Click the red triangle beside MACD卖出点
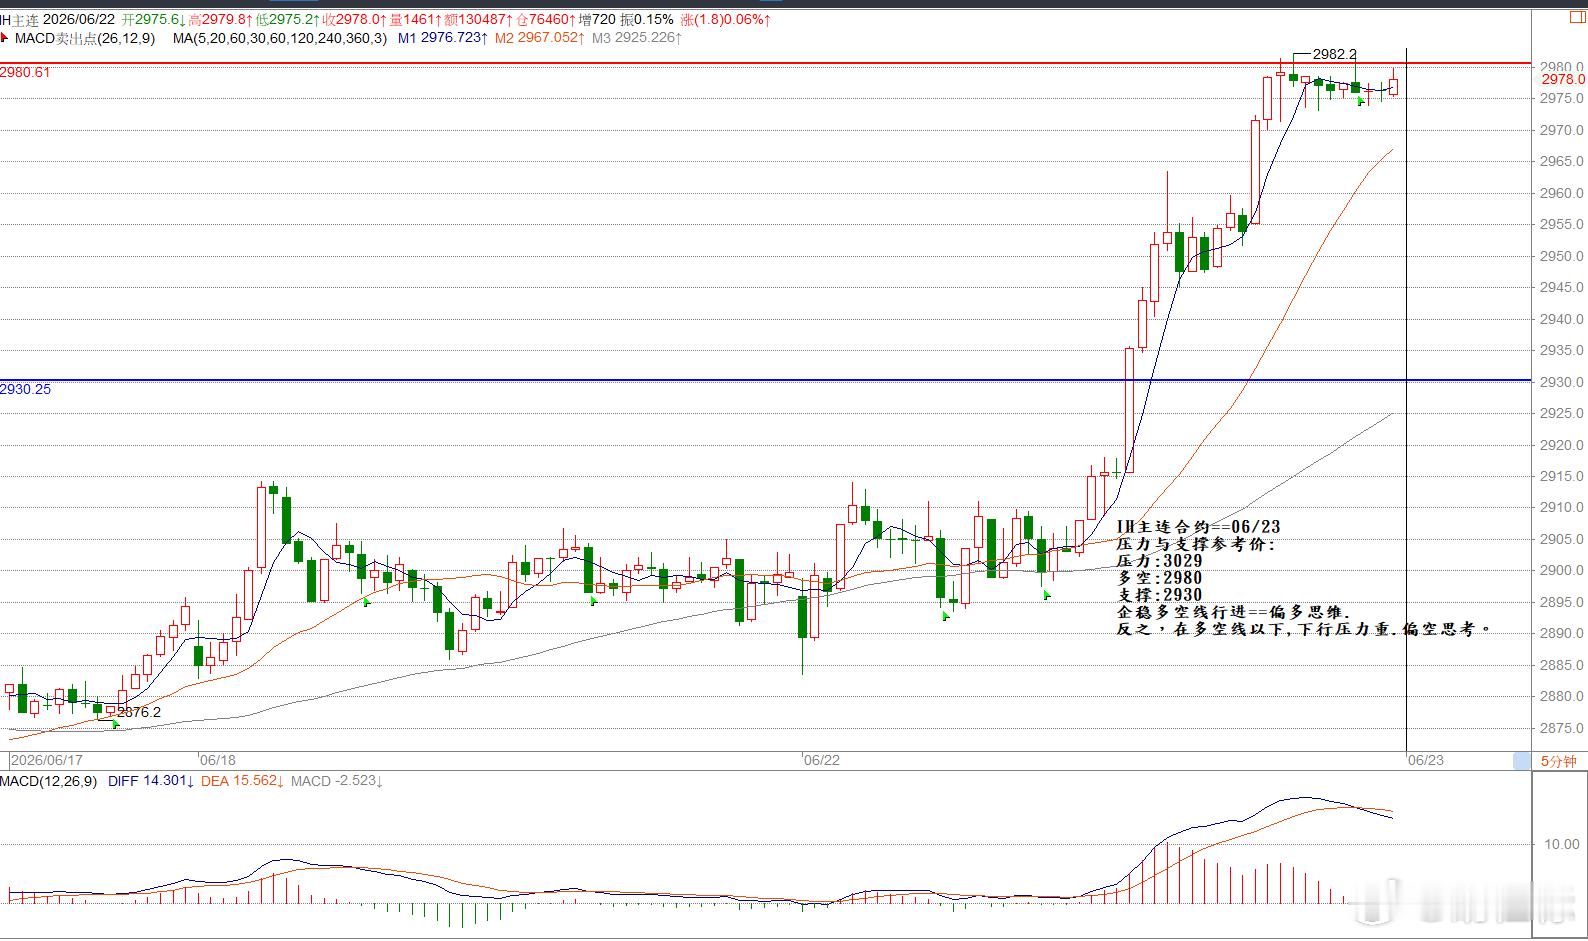 click(x=5, y=39)
